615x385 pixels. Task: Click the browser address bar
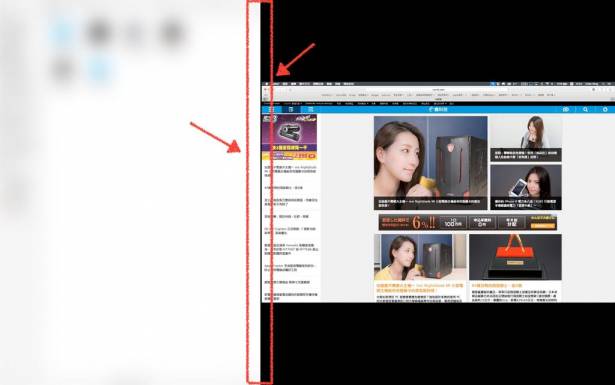coord(438,90)
